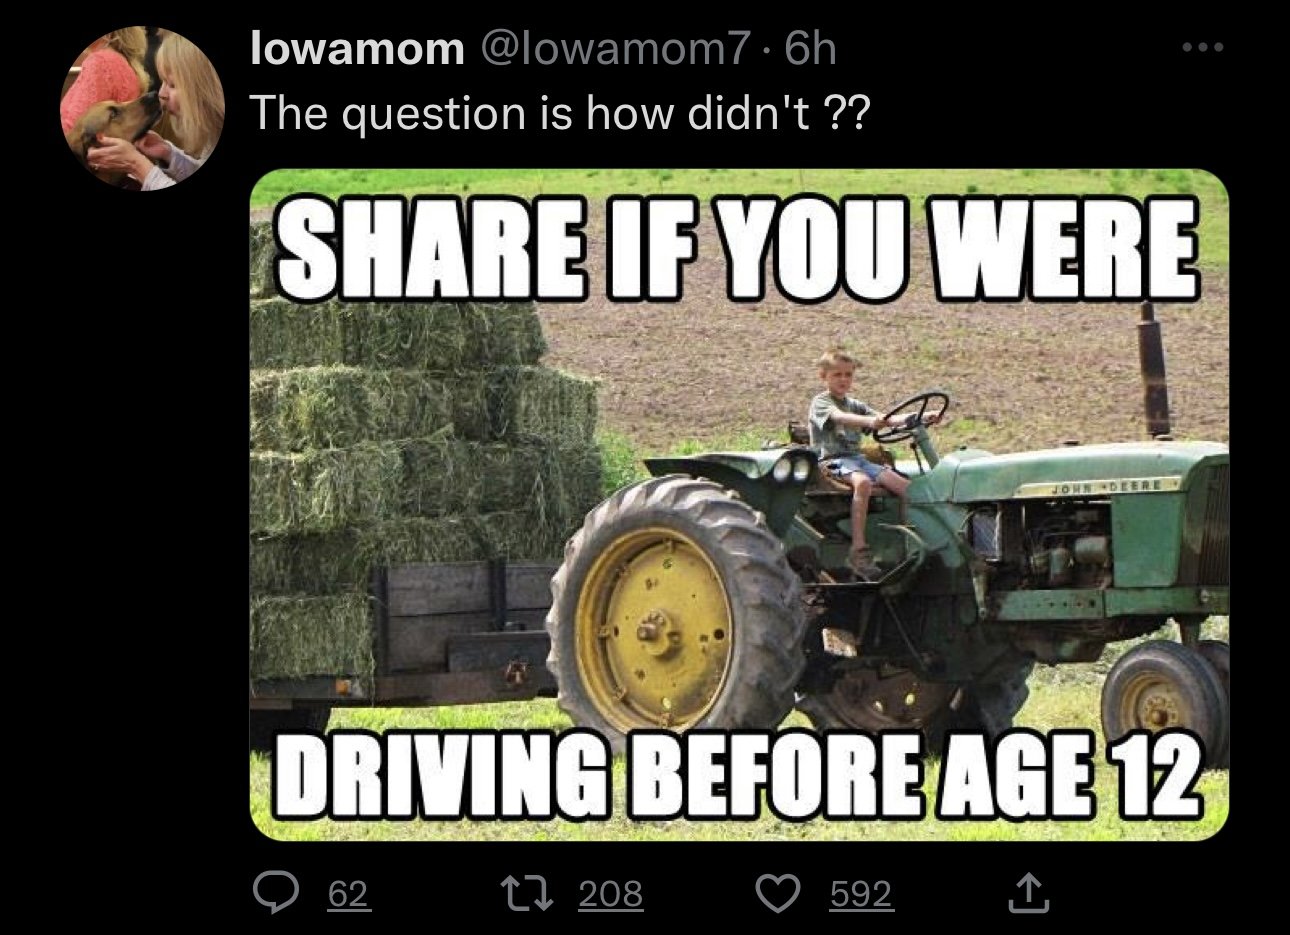View the 592 likes count
This screenshot has height=935, width=1290.
point(862,893)
